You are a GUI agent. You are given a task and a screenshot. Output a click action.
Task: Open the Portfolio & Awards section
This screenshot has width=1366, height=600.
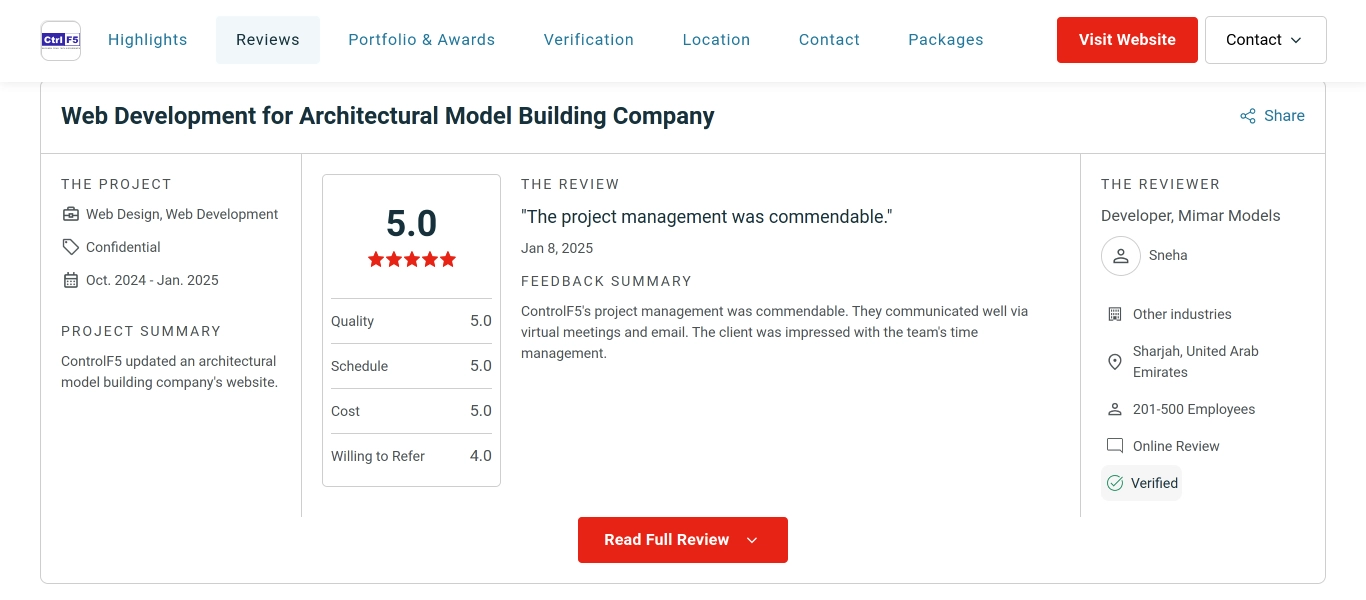(421, 39)
